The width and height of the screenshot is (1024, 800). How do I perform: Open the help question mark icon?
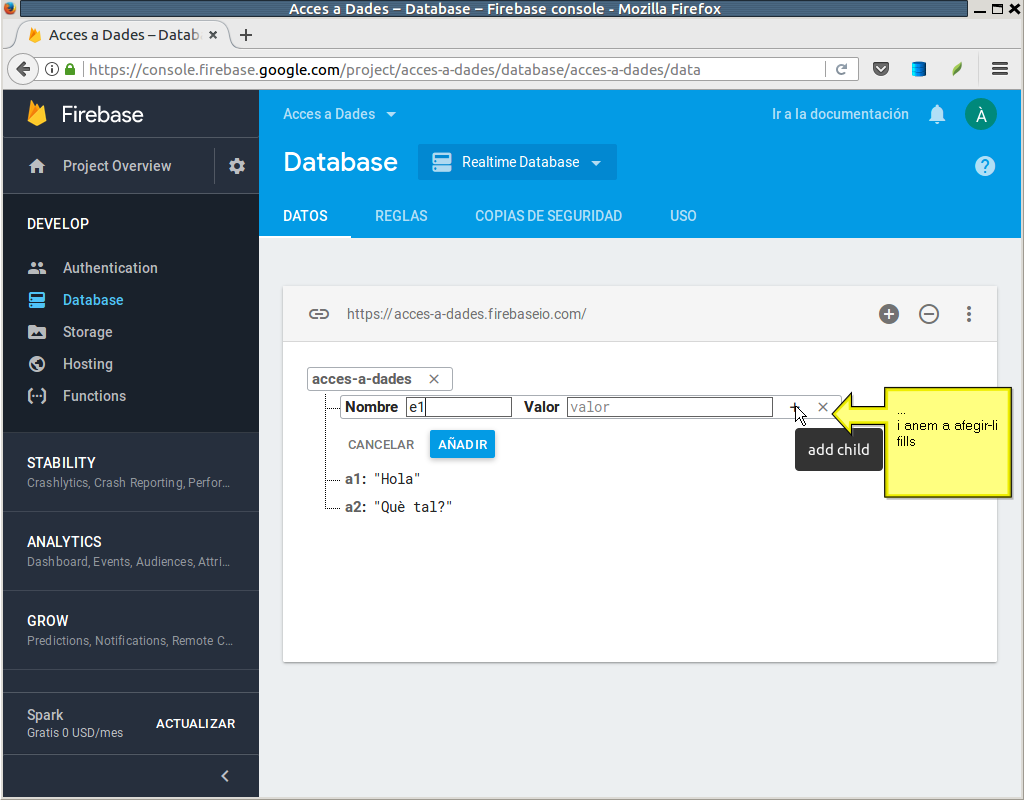click(985, 166)
